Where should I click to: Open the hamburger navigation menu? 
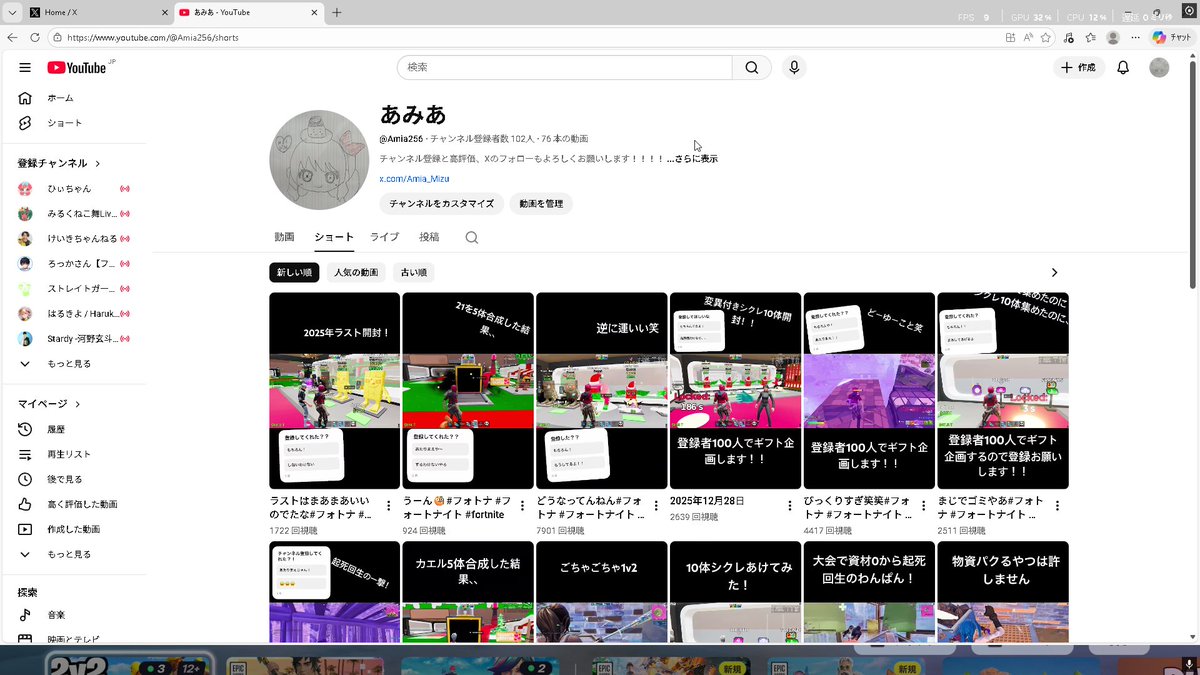(25, 68)
